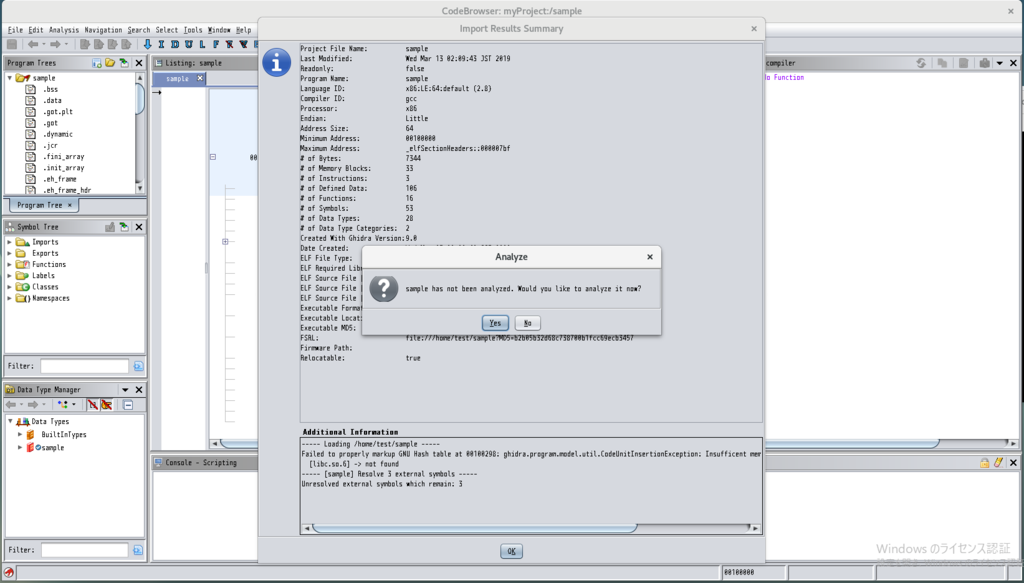Open the Navigation menu

click(x=103, y=30)
